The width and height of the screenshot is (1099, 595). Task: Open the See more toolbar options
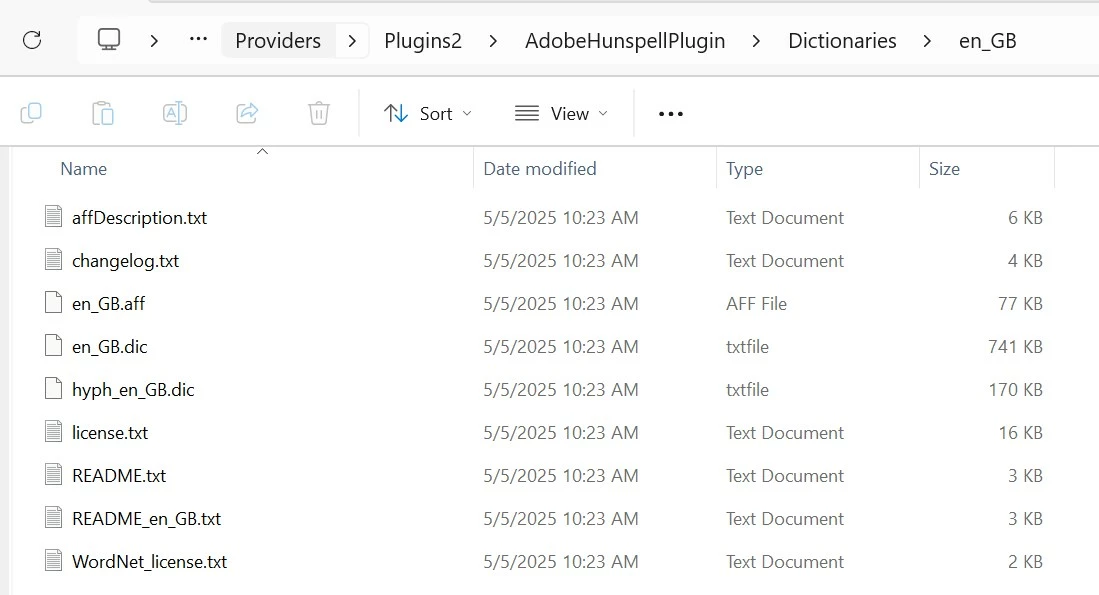point(671,114)
